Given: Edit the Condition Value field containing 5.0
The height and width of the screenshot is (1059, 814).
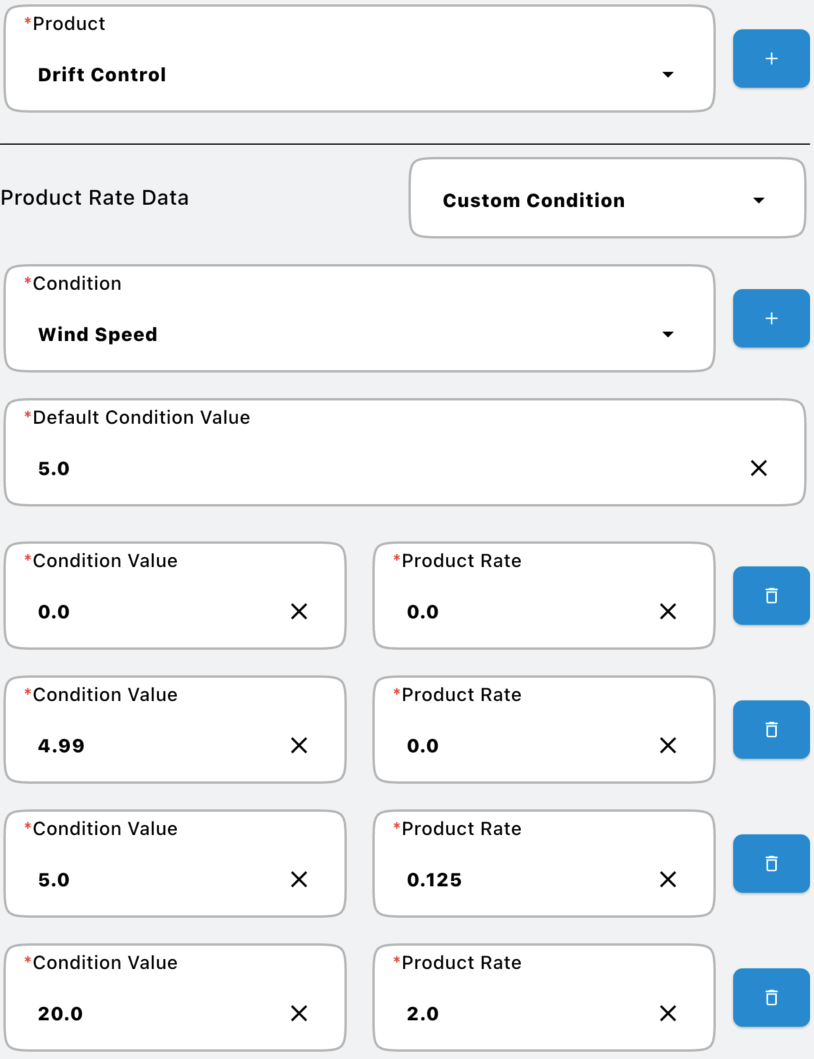Looking at the screenshot, I should click(x=150, y=880).
